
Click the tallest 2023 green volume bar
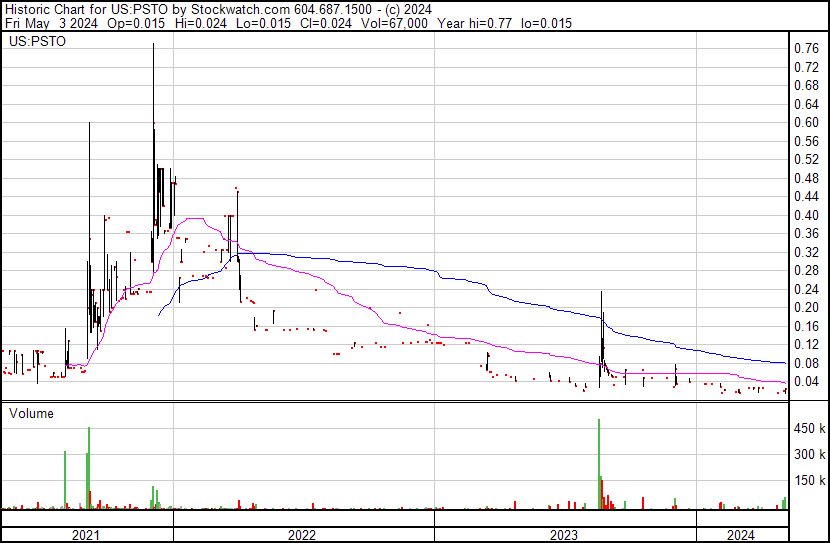point(599,464)
